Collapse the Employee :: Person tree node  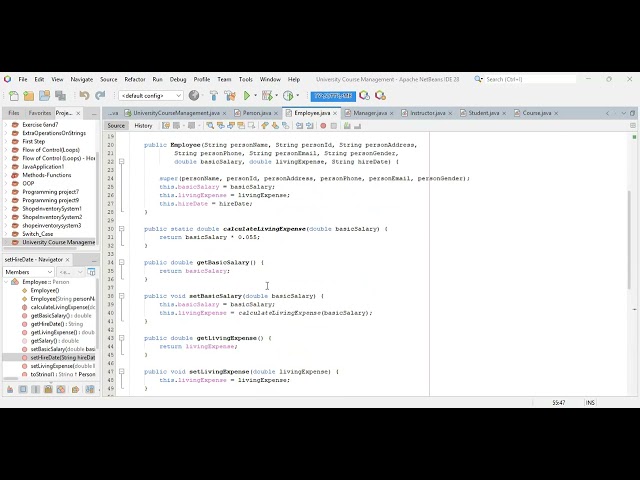pos(6,282)
